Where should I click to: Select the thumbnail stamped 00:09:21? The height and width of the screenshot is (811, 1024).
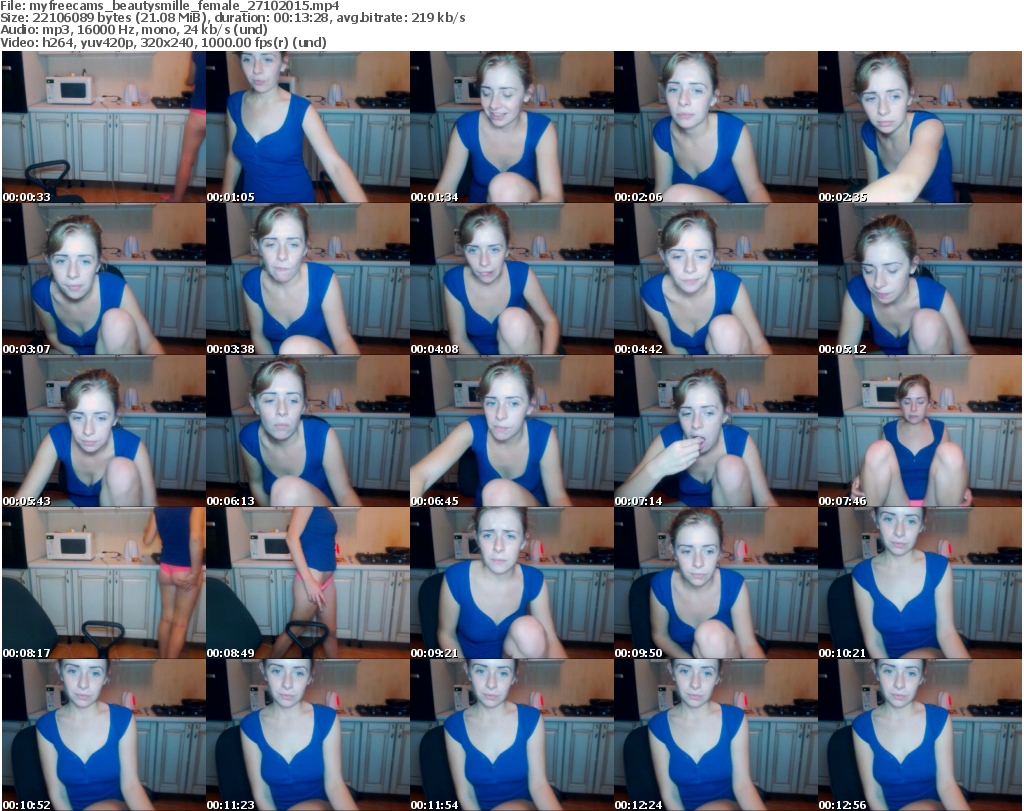pos(512,583)
